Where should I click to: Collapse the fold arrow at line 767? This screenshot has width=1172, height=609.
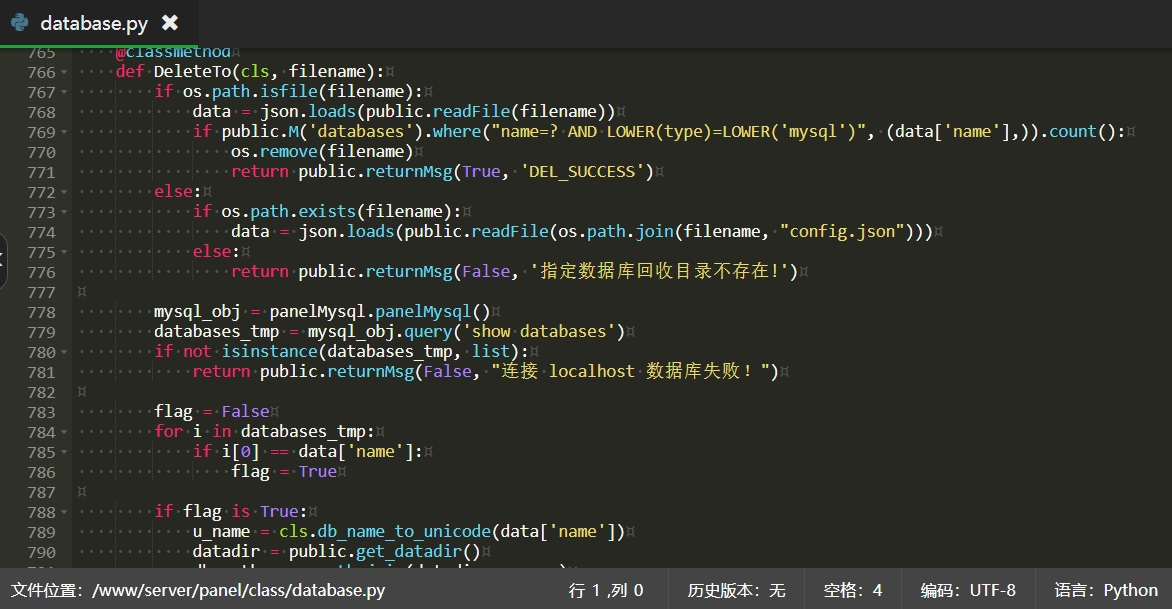[x=64, y=93]
